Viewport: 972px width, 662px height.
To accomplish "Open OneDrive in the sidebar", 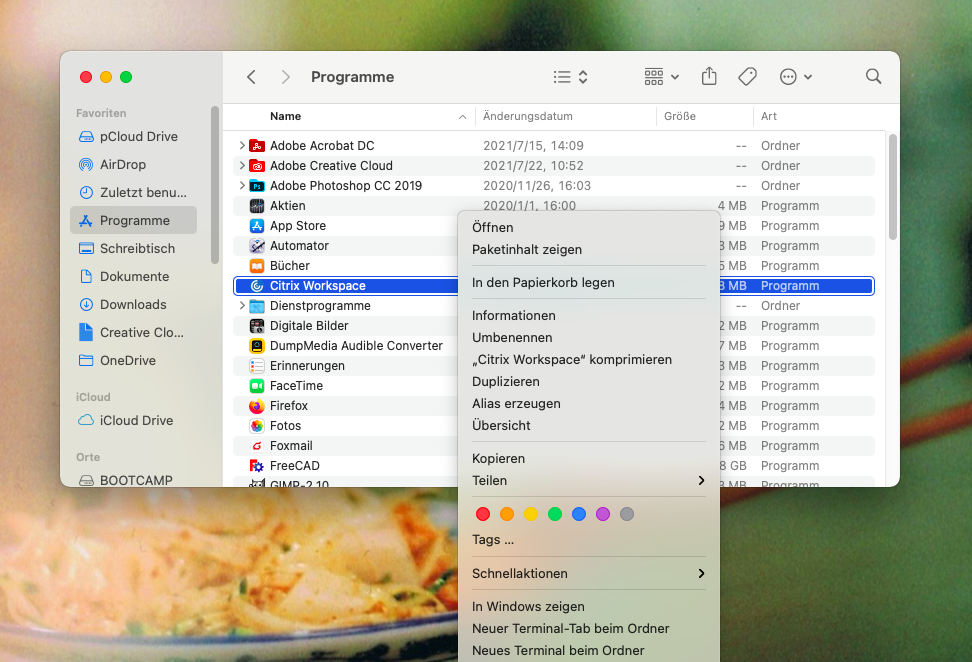I will [x=134, y=360].
